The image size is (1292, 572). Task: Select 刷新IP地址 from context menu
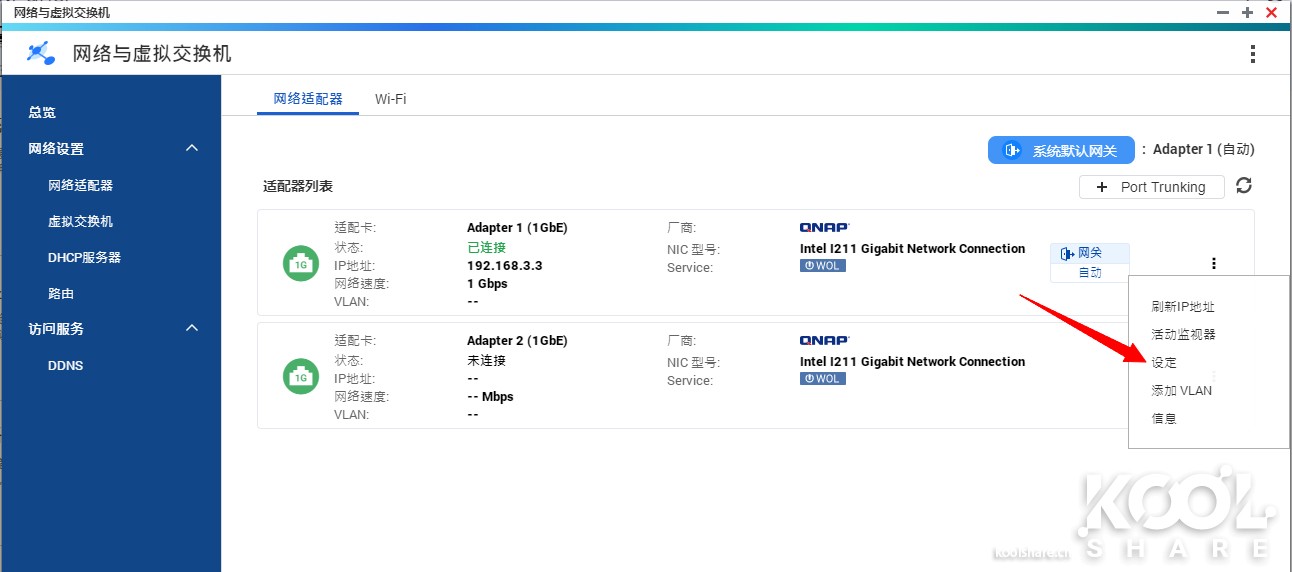tap(1183, 307)
